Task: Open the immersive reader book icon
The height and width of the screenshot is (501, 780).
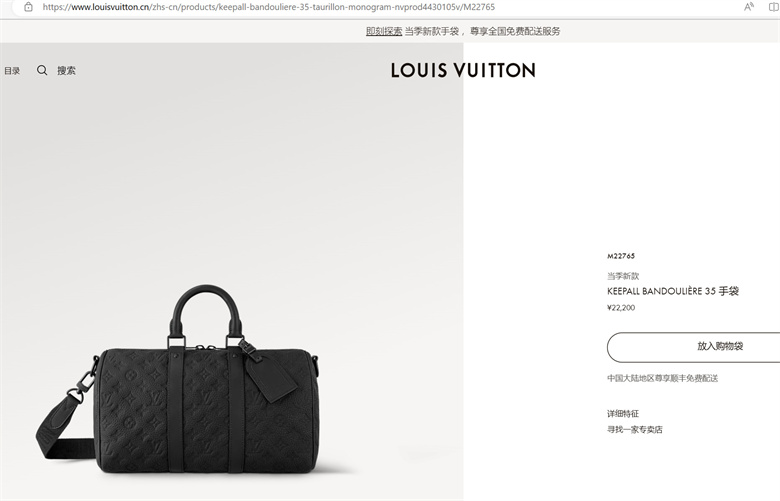Action: [x=774, y=7]
